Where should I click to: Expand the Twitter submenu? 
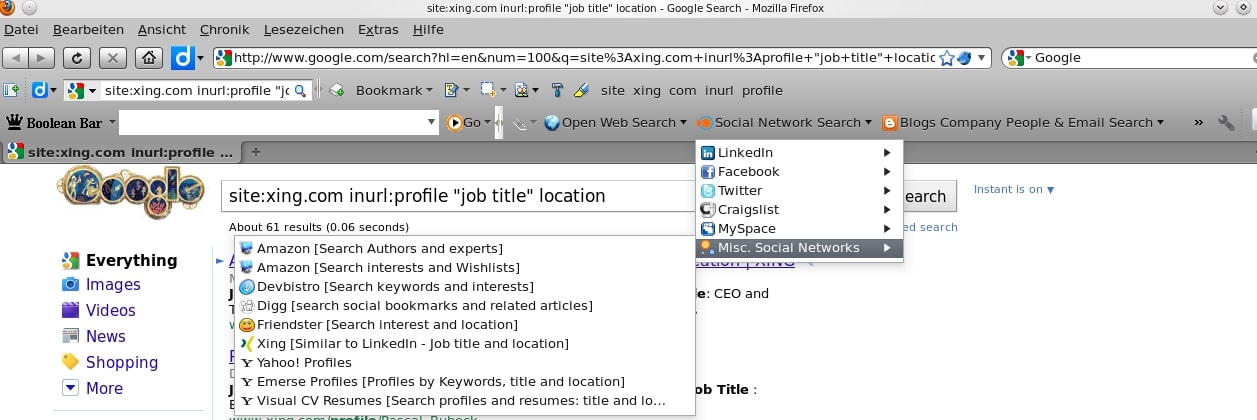[799, 190]
